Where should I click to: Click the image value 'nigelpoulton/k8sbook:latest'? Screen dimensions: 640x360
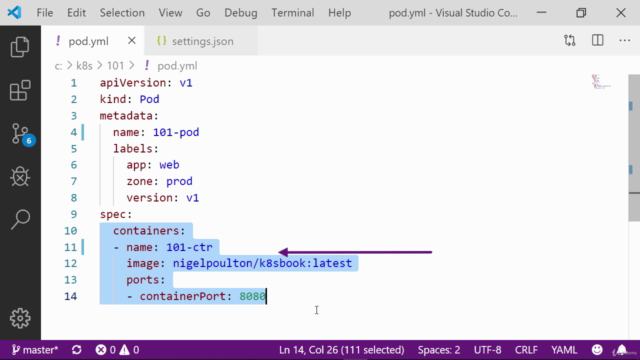tap(262, 263)
